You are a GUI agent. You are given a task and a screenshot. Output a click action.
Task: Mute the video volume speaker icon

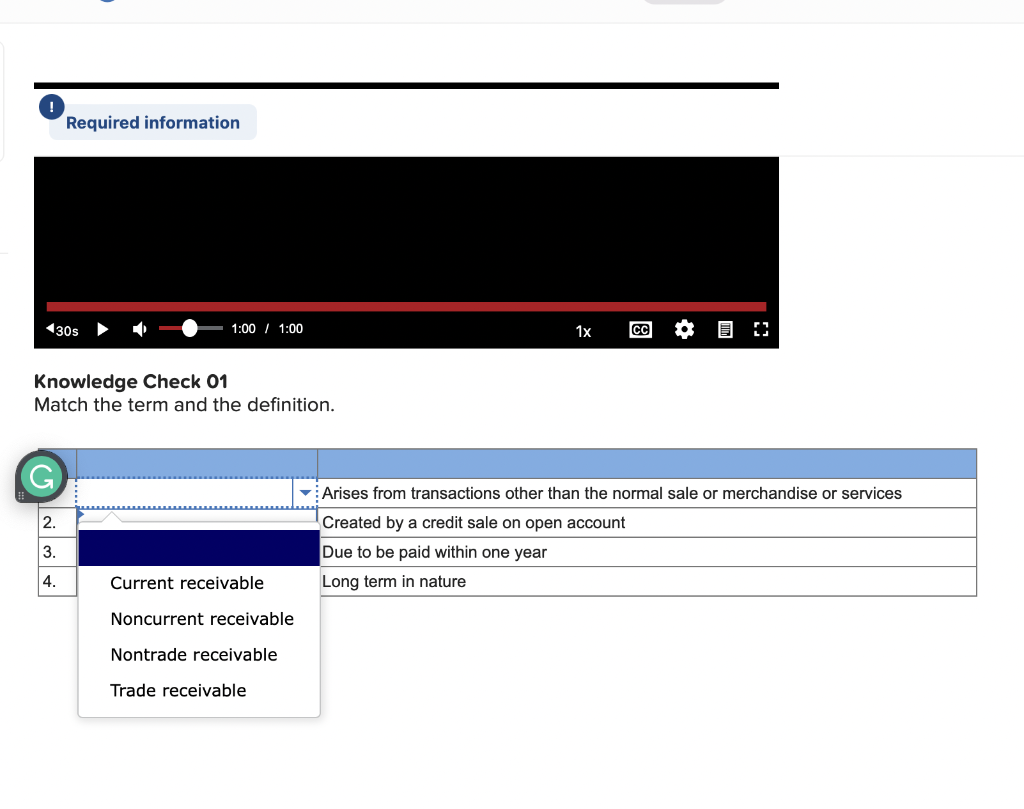139,329
